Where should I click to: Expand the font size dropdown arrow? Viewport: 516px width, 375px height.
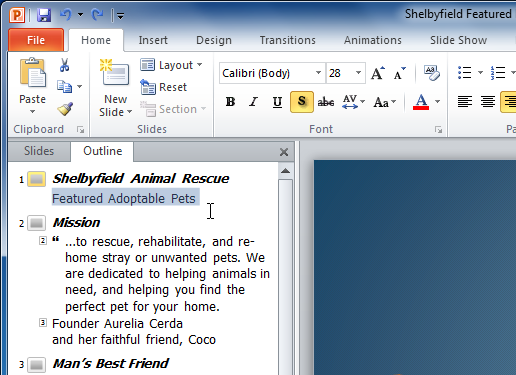(358, 73)
